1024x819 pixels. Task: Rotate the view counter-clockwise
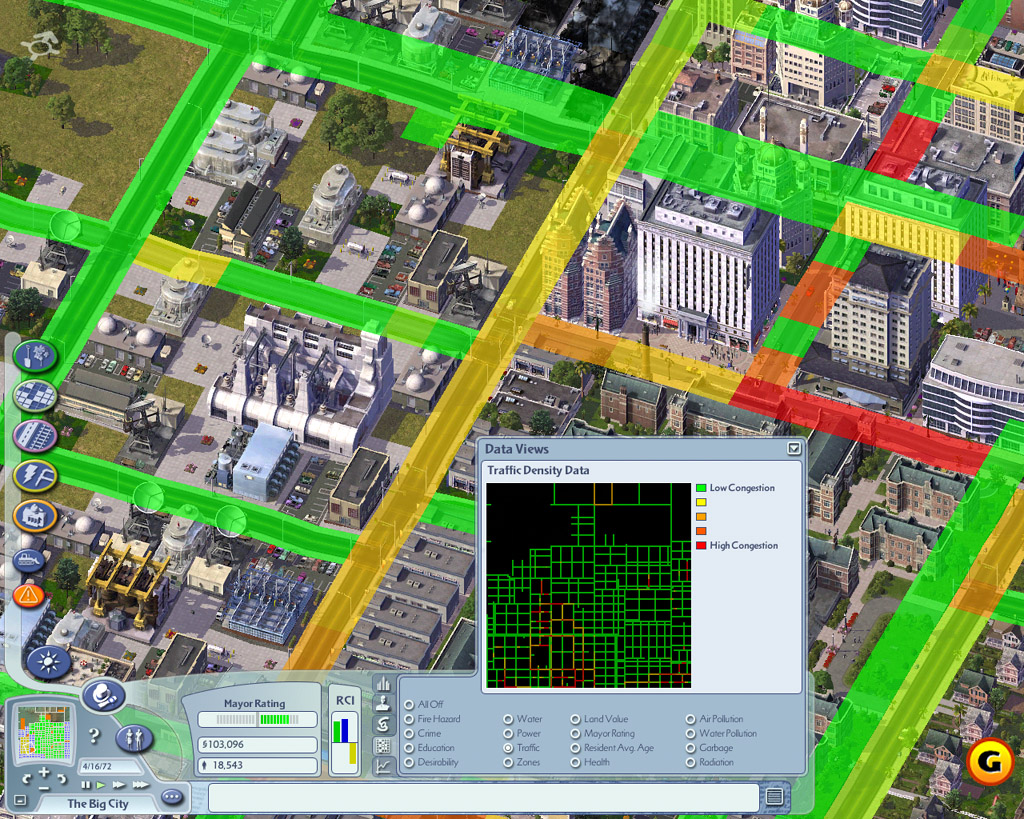26,779
